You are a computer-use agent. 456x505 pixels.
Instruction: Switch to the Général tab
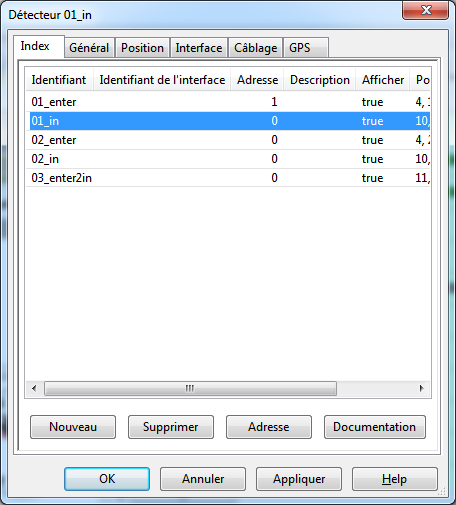pos(89,48)
